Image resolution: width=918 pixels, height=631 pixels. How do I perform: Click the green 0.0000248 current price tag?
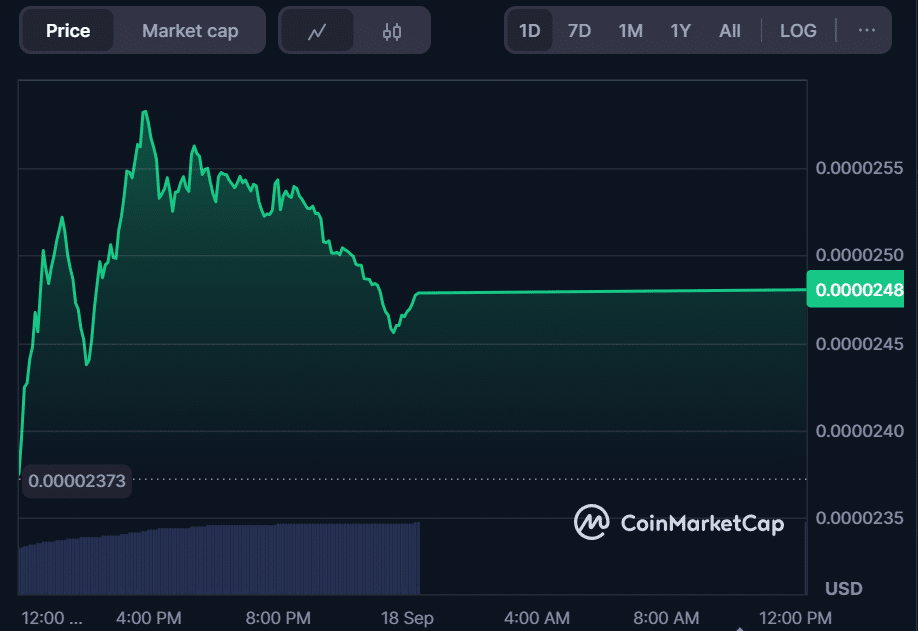(x=860, y=290)
